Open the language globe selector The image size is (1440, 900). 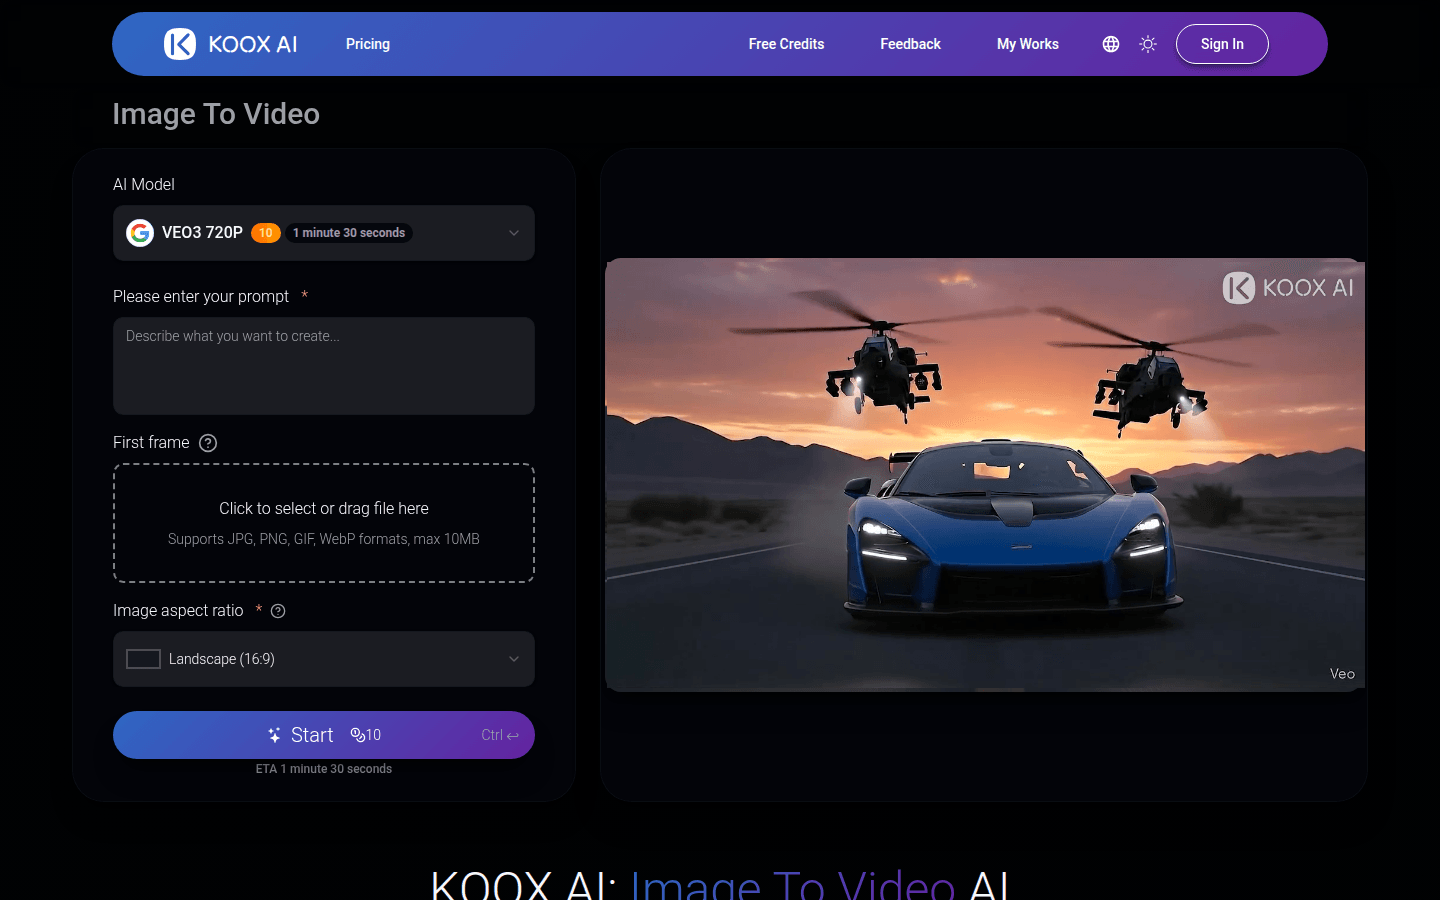pyautogui.click(x=1110, y=44)
